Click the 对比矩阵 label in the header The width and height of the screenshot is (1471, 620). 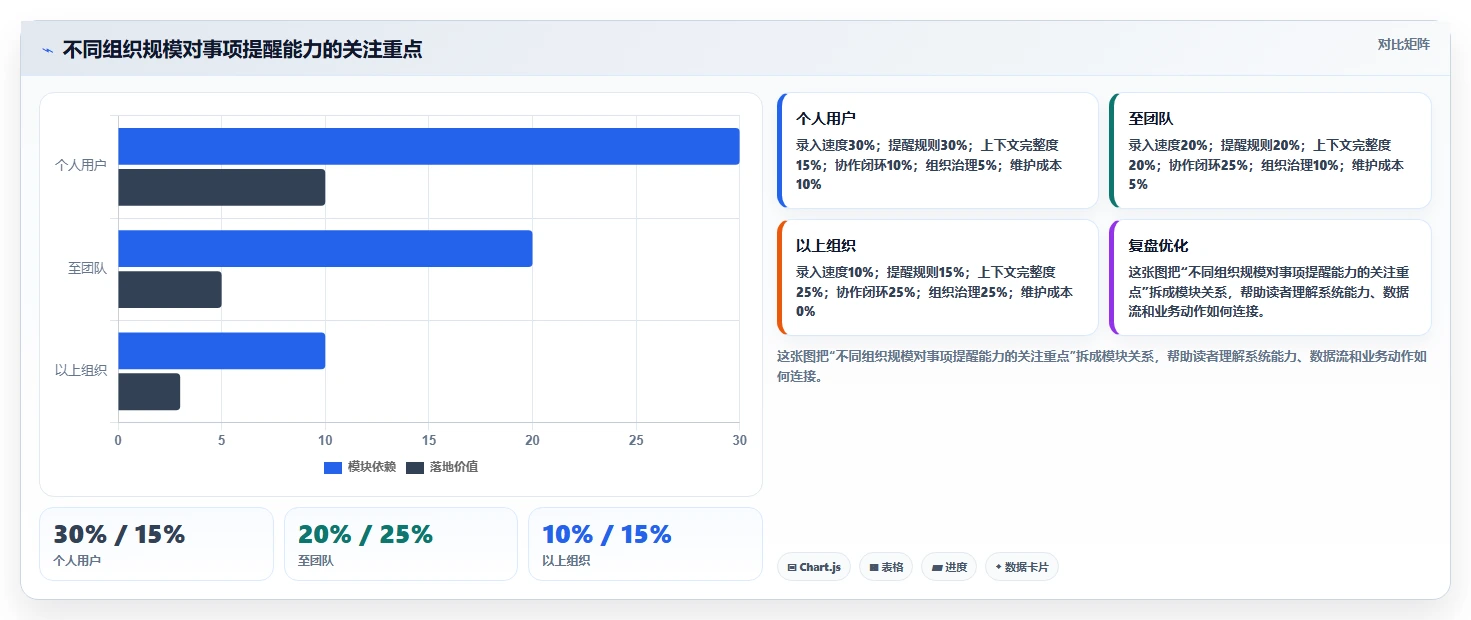pos(1403,44)
